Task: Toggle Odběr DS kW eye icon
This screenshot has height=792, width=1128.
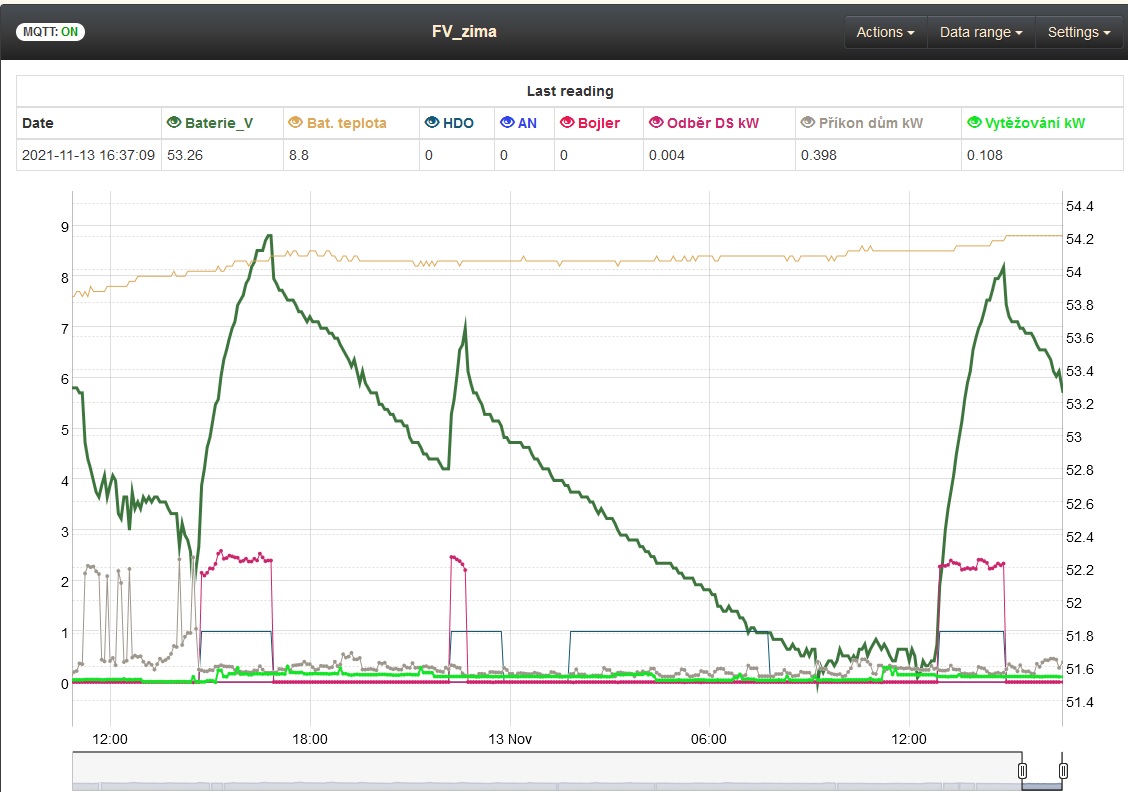Action: pyautogui.click(x=656, y=122)
